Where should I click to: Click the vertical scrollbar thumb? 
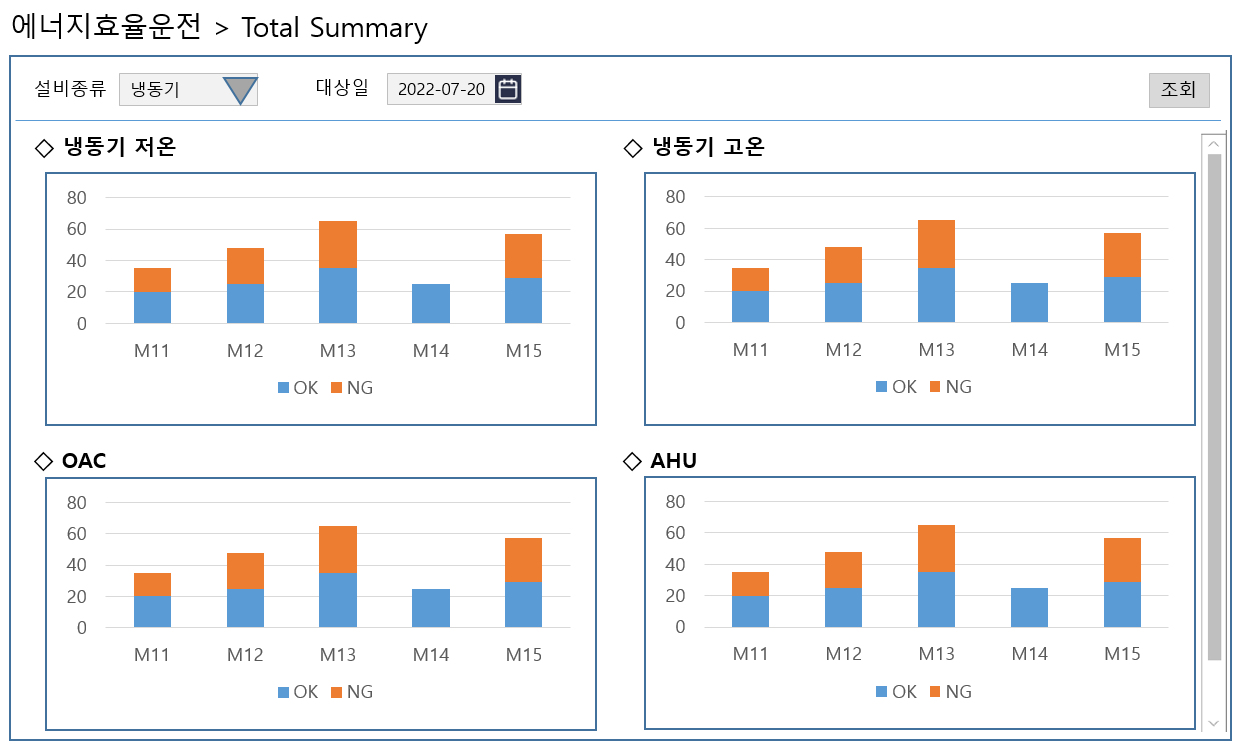click(x=1214, y=407)
